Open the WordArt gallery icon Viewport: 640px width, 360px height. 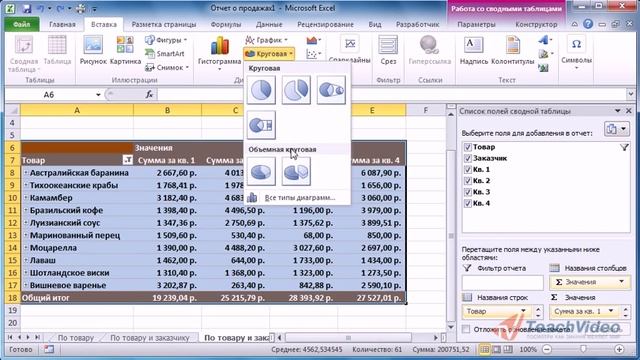(x=545, y=40)
